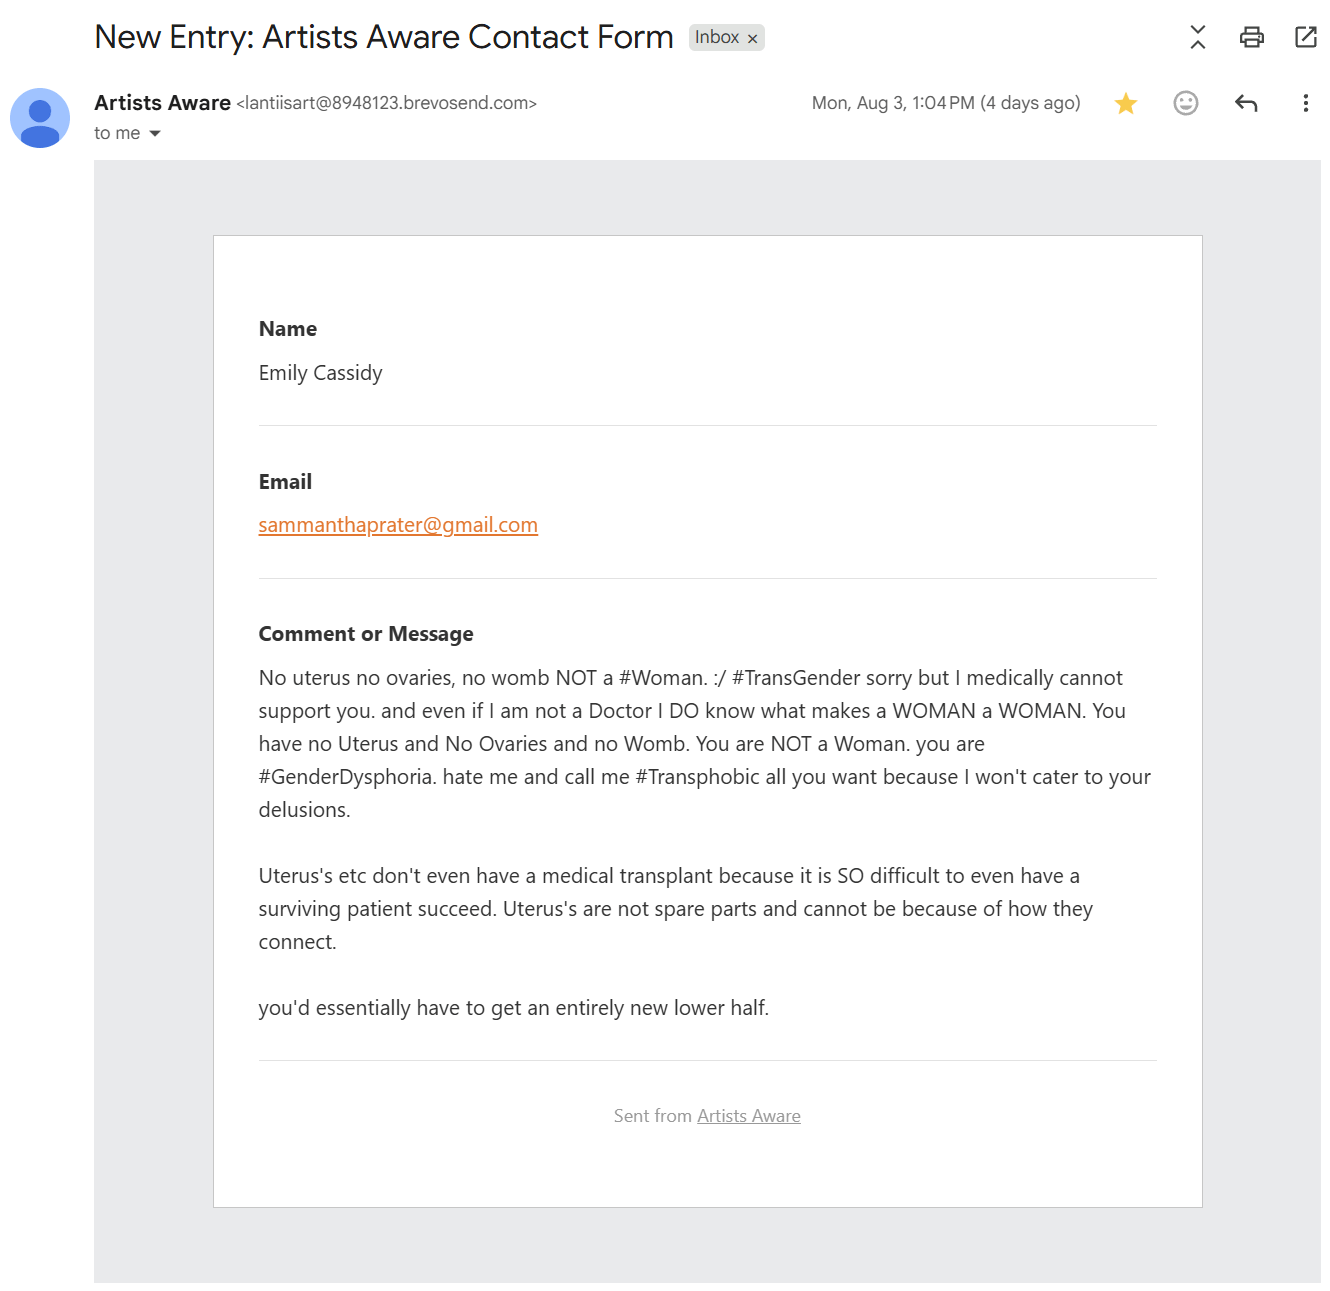Click the Artists Aware sender name
The width and height of the screenshot is (1330, 1291).
162,103
